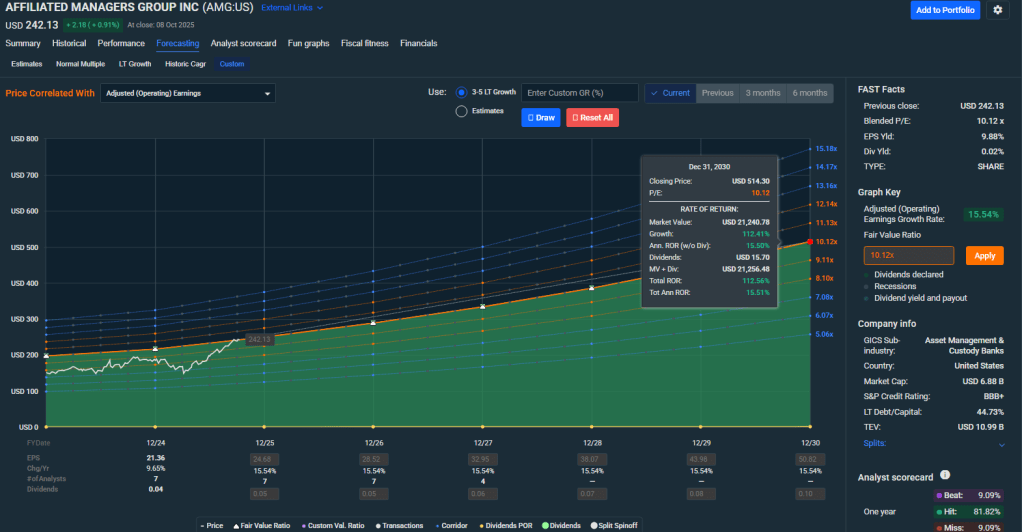Open Price Correlated With dropdown
Image resolution: width=1022 pixels, height=532 pixels.
pyautogui.click(x=188, y=93)
